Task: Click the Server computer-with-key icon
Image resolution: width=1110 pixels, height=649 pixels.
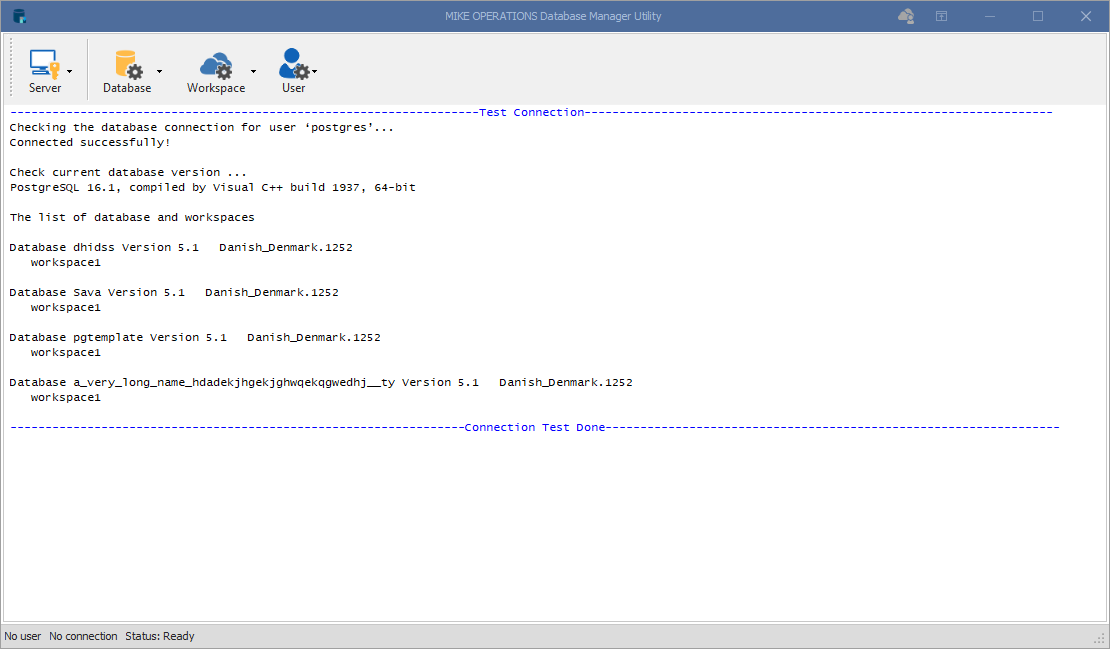Action: (x=44, y=64)
